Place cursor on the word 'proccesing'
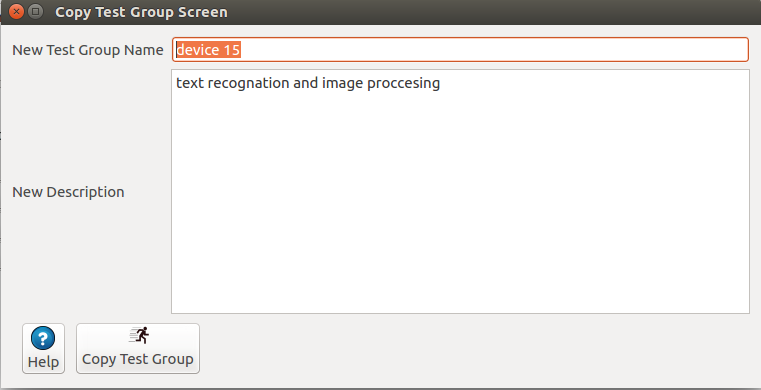This screenshot has height=390, width=761. (x=403, y=83)
